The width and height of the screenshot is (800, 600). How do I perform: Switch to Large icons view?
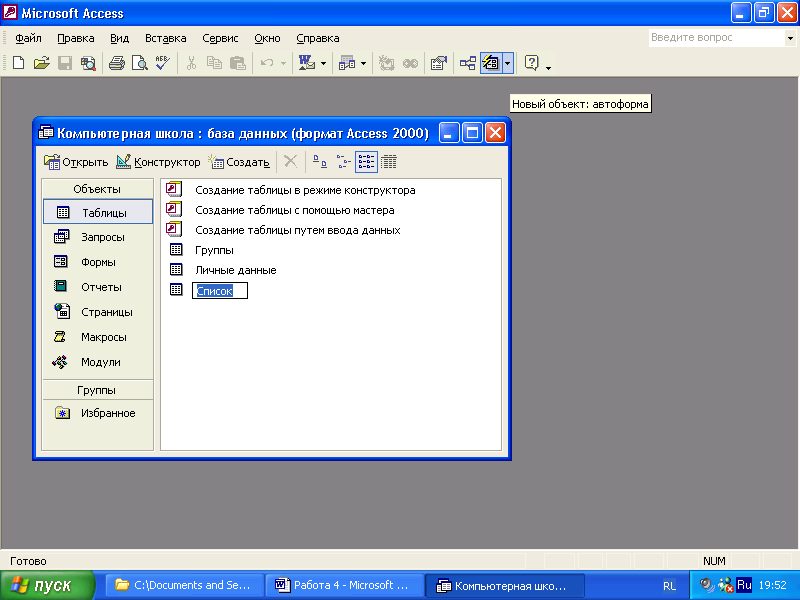click(x=319, y=162)
